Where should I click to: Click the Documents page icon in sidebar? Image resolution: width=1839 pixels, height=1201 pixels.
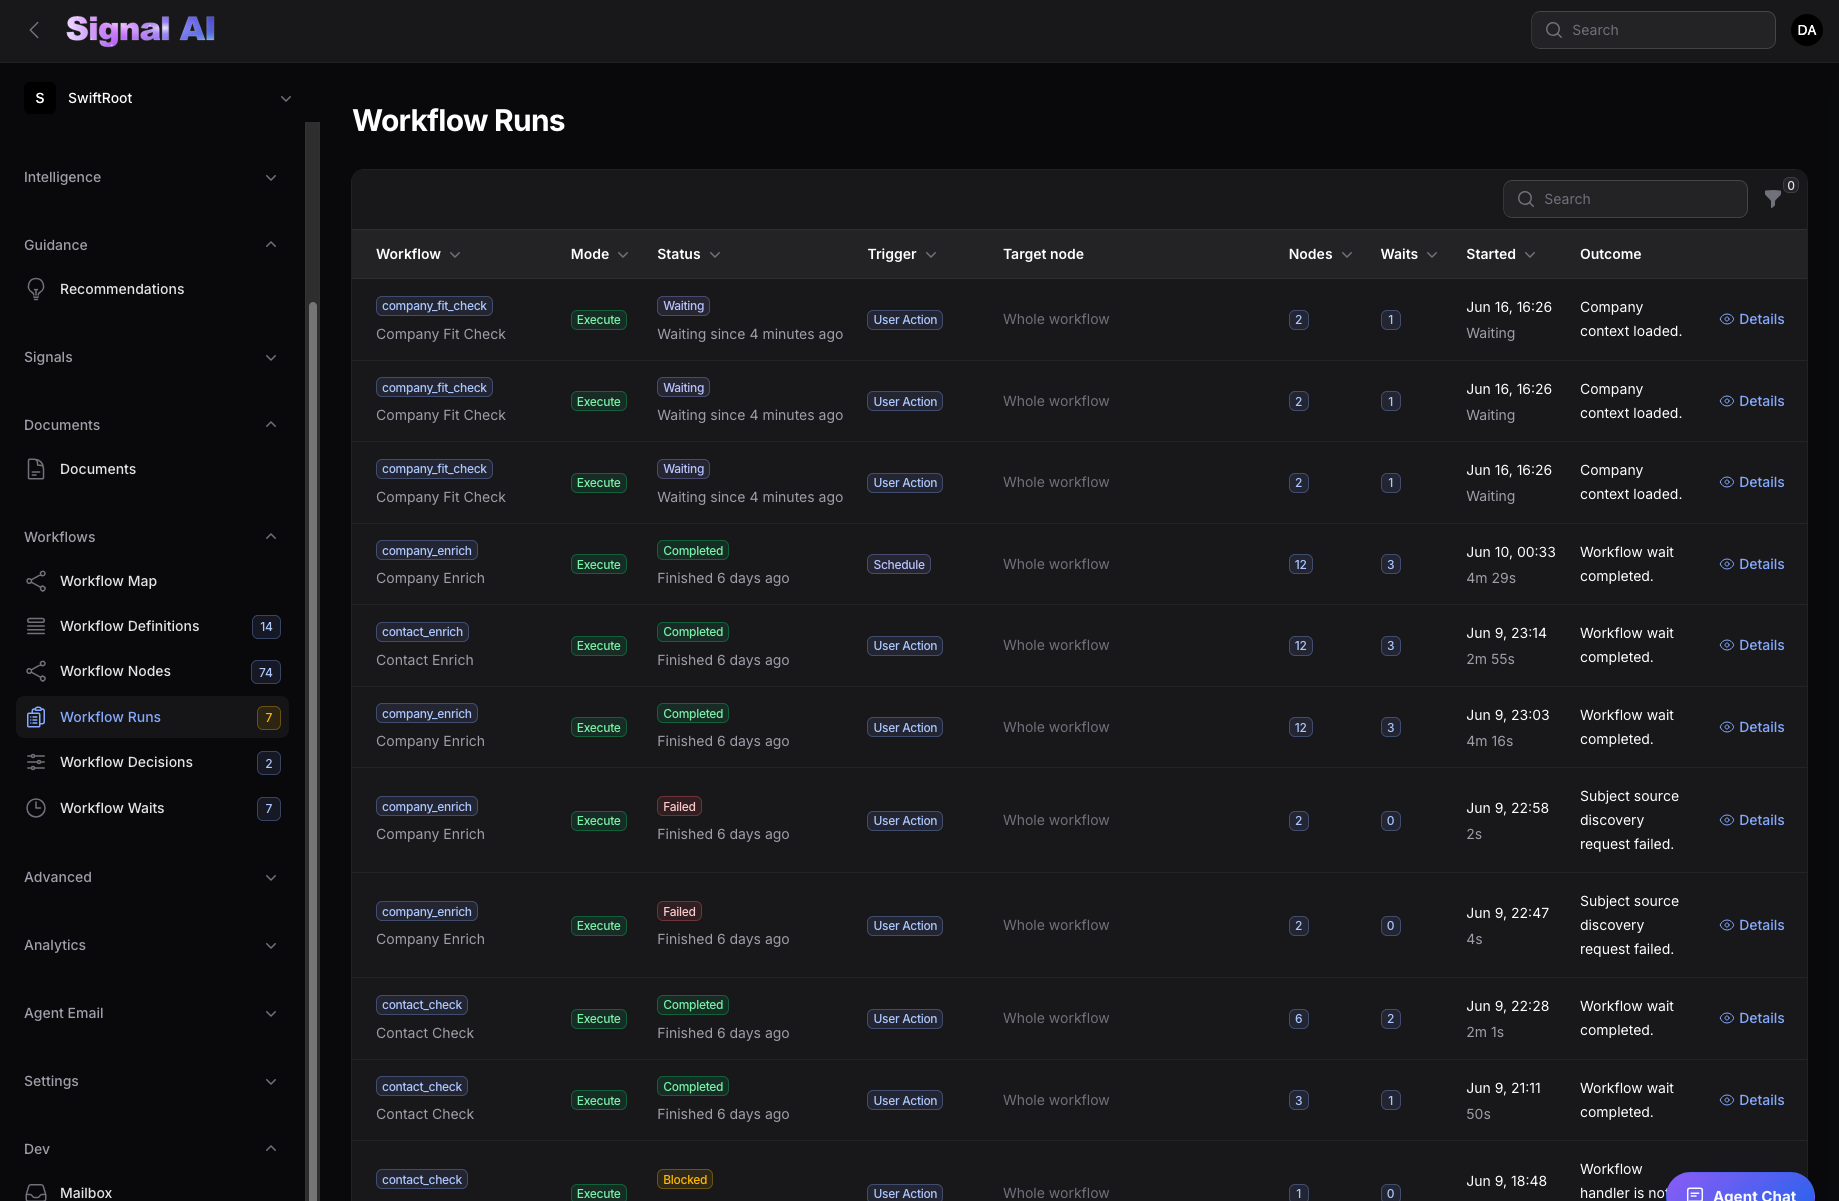[x=36, y=469]
